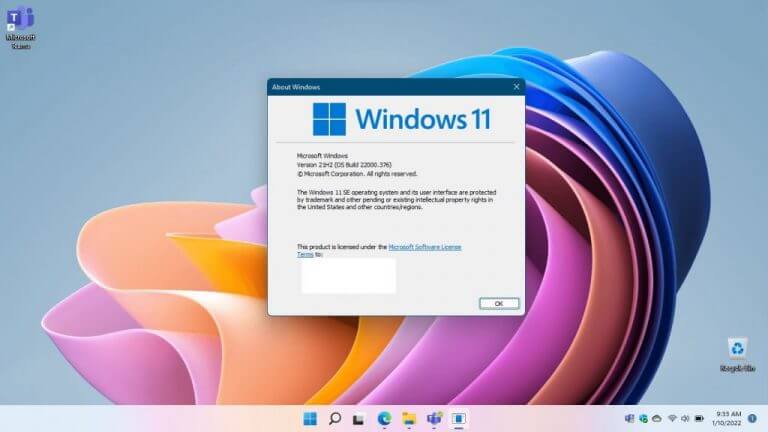Click the volume speaker tray icon
Image resolution: width=768 pixels, height=432 pixels.
[x=685, y=419]
